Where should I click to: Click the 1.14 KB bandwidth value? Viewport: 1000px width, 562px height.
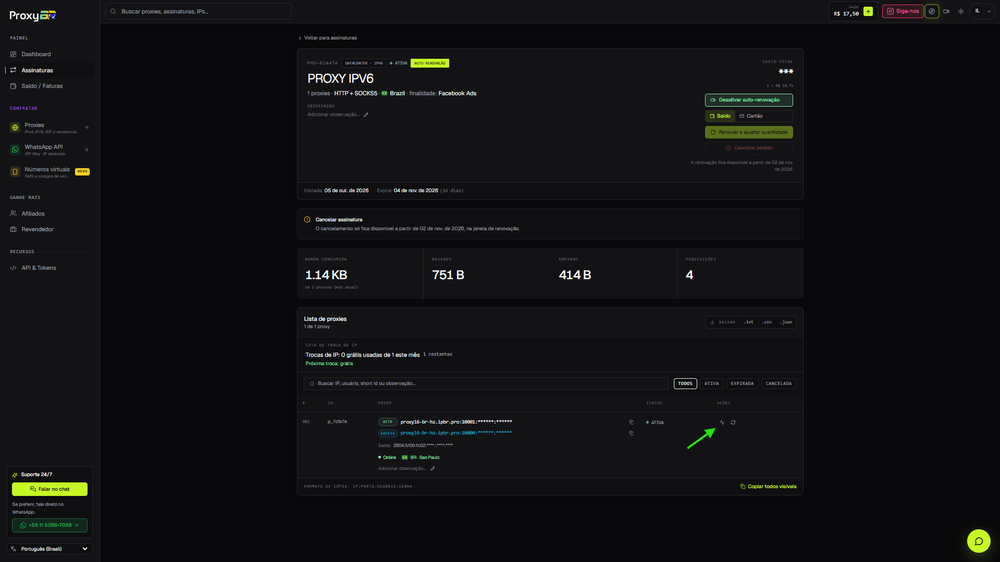point(326,275)
